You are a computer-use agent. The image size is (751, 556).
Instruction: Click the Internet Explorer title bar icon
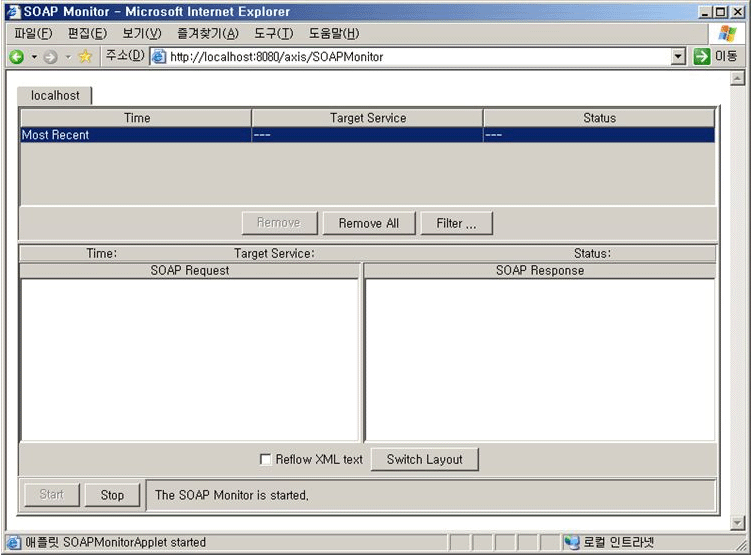(x=14, y=11)
